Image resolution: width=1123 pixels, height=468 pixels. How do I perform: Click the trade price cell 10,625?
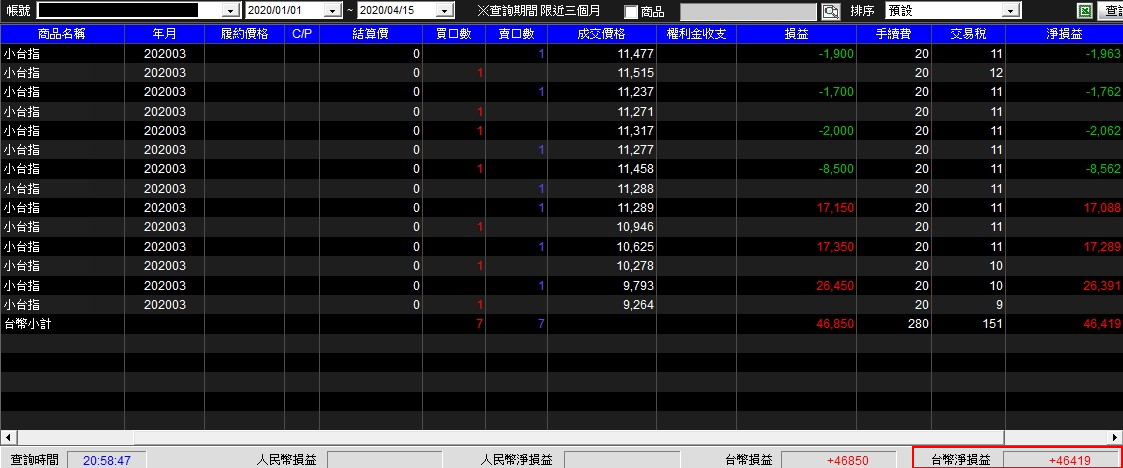(635, 247)
